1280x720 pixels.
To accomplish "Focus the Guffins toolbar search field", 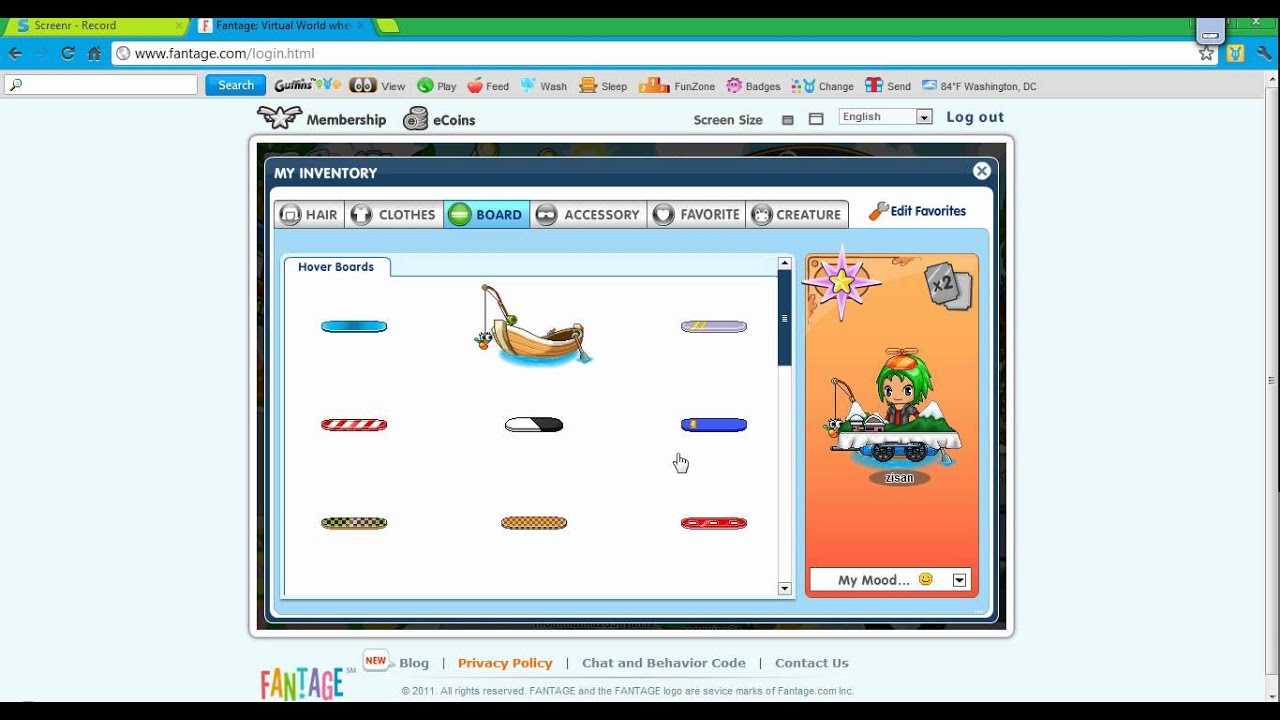I will pyautogui.click(x=101, y=85).
